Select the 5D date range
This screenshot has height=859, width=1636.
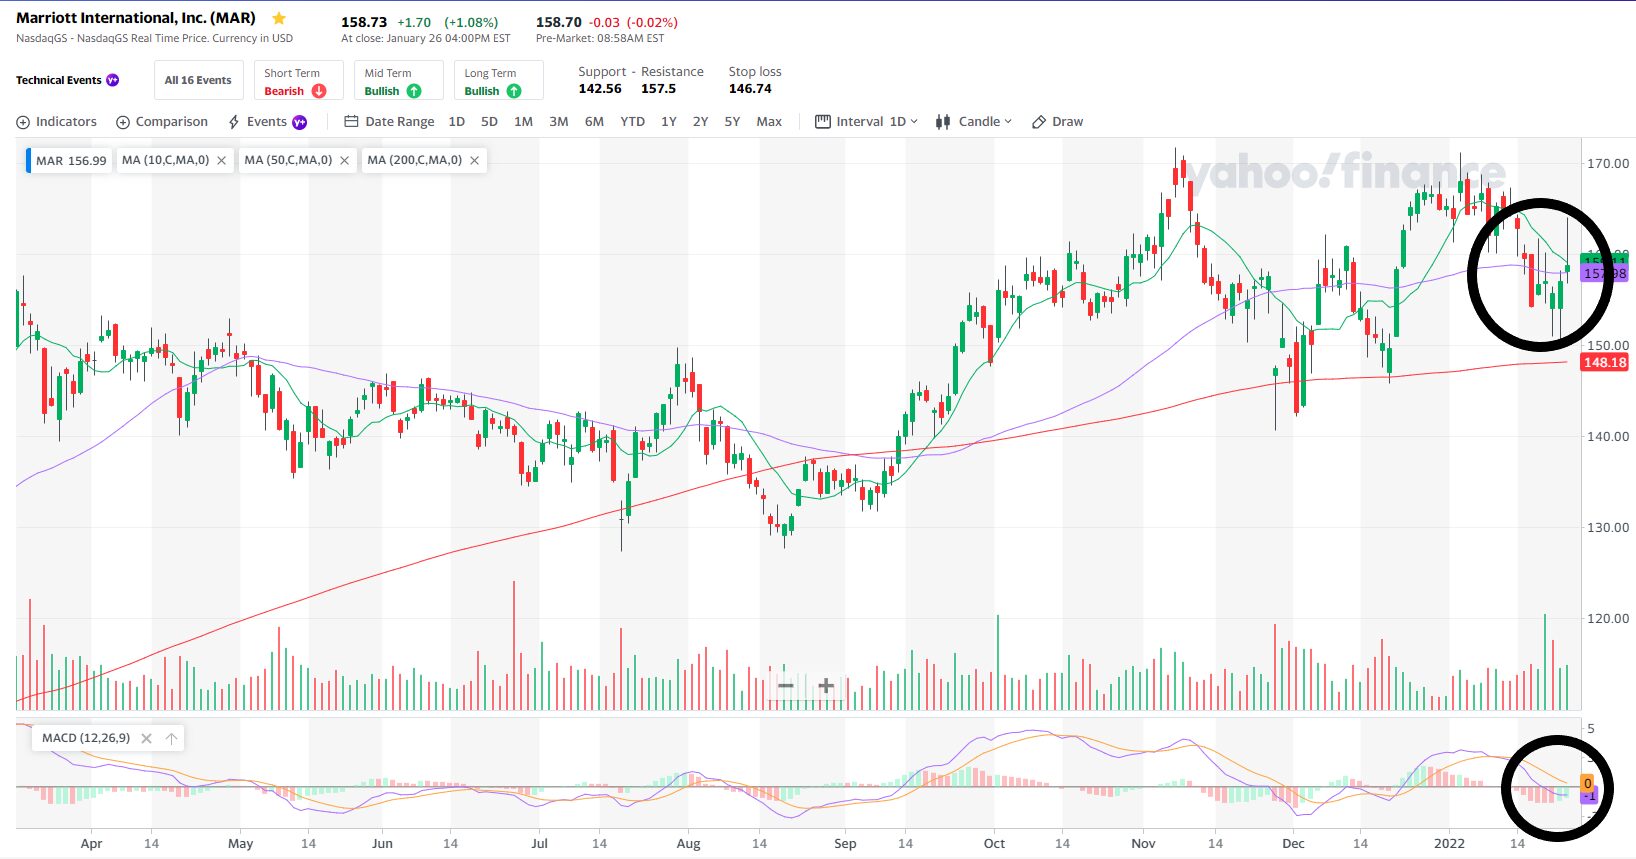[489, 122]
